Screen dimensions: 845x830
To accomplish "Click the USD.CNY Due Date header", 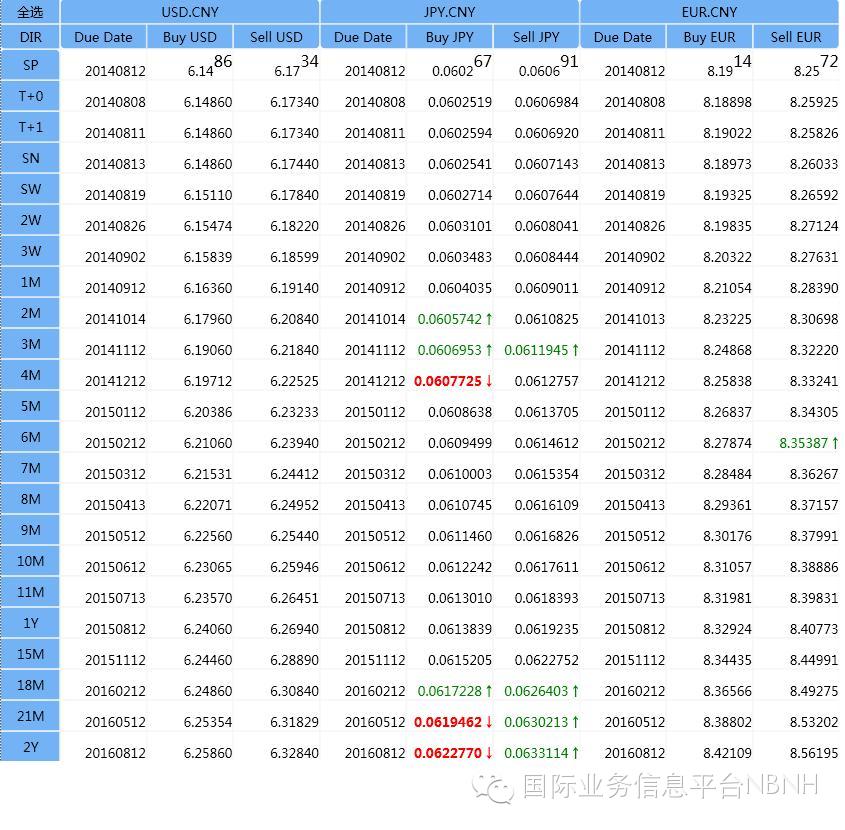I will (x=103, y=37).
